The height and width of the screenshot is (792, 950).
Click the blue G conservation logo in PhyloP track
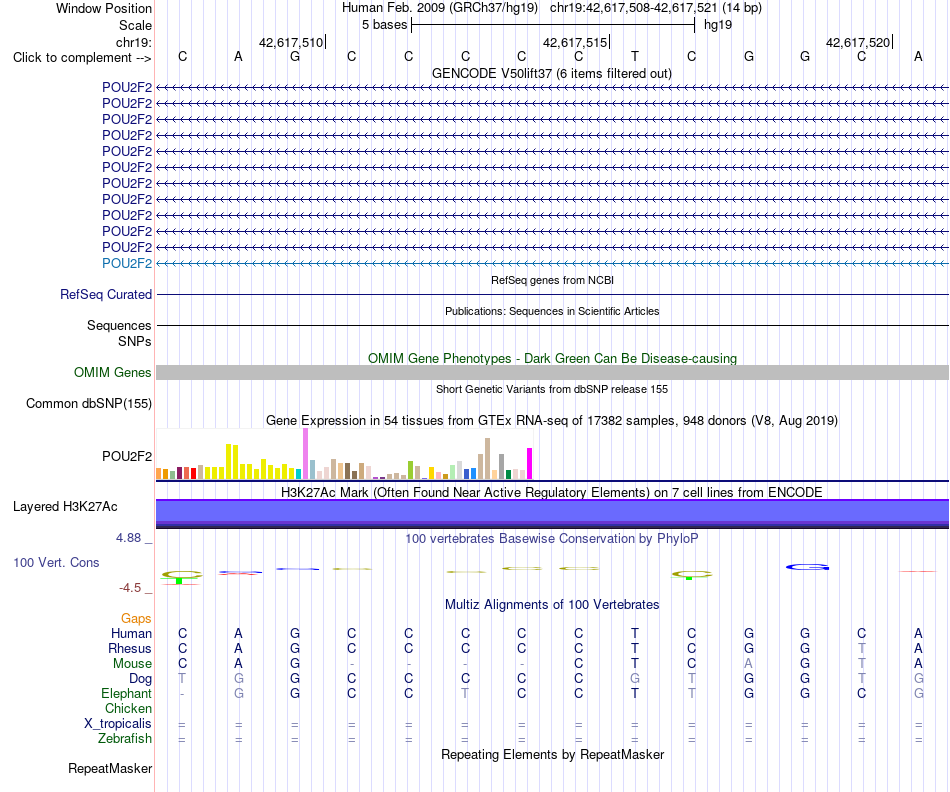point(808,567)
